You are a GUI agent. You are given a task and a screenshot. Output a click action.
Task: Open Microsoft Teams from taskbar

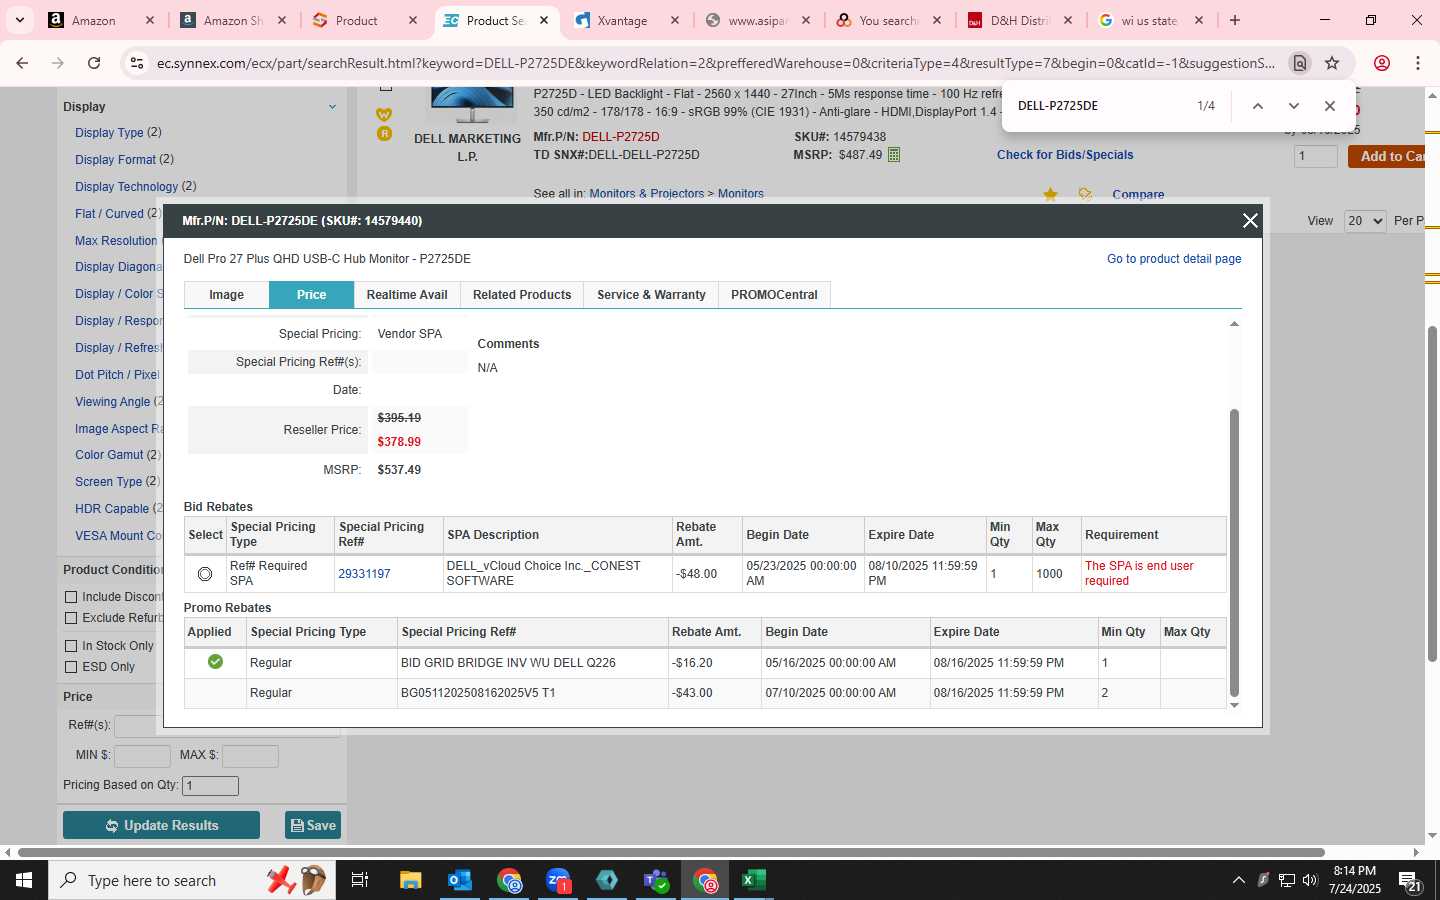pos(656,880)
